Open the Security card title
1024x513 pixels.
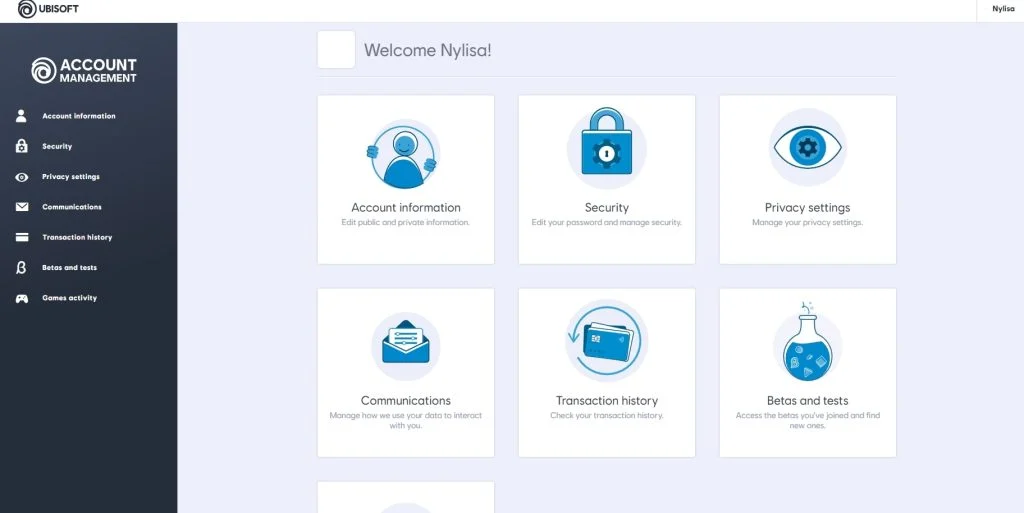pyautogui.click(x=607, y=208)
